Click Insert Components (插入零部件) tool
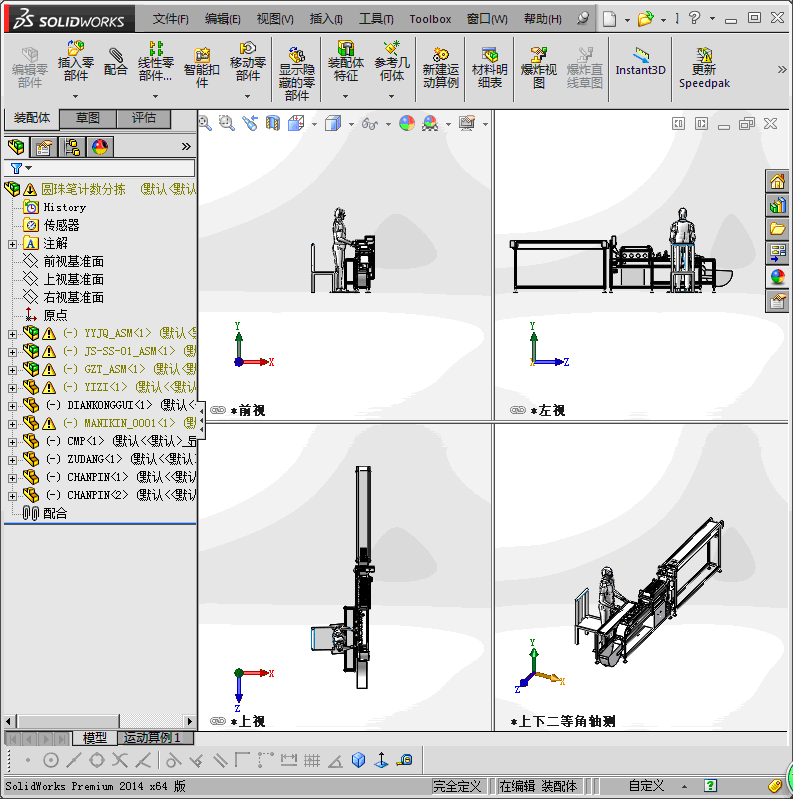793x799 pixels. (x=75, y=62)
